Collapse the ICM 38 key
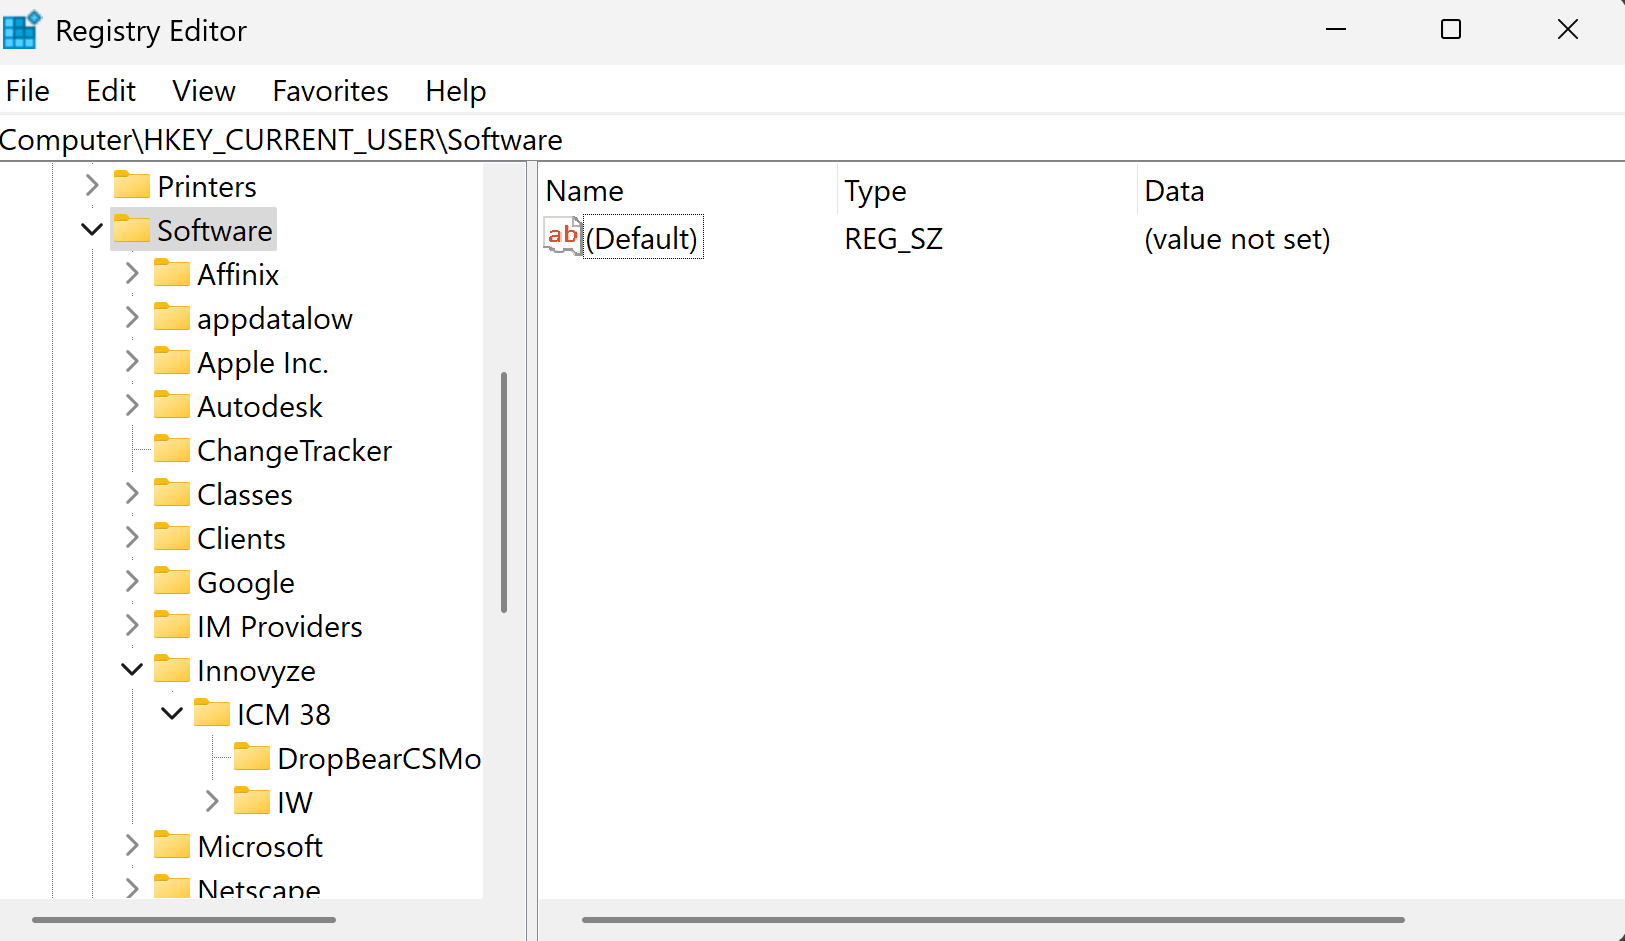 click(171, 713)
